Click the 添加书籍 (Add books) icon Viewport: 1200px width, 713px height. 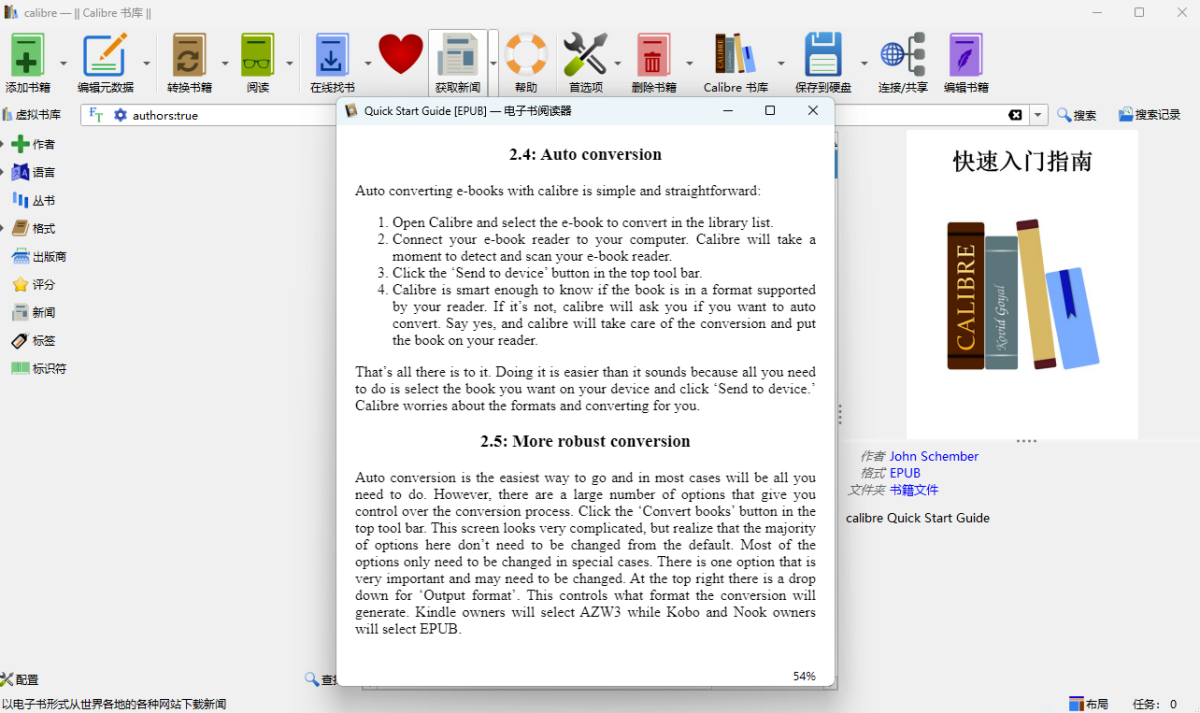[x=27, y=56]
